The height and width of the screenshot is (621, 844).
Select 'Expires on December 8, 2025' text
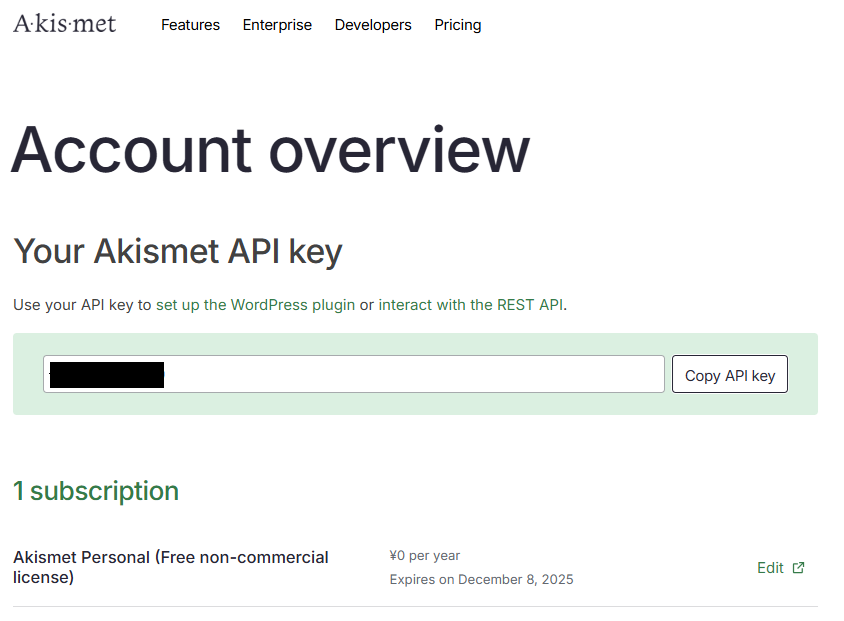[482, 580]
